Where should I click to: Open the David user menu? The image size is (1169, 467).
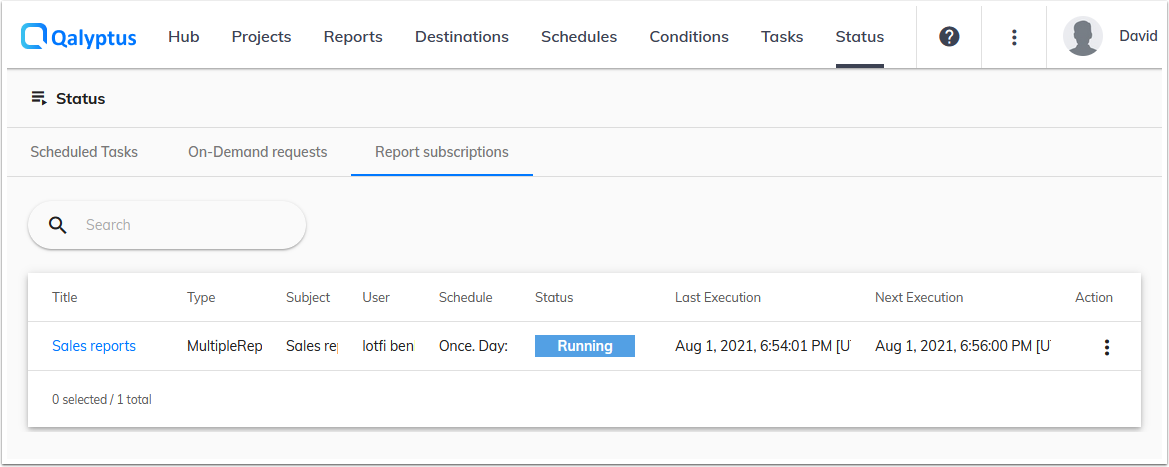(1137, 36)
